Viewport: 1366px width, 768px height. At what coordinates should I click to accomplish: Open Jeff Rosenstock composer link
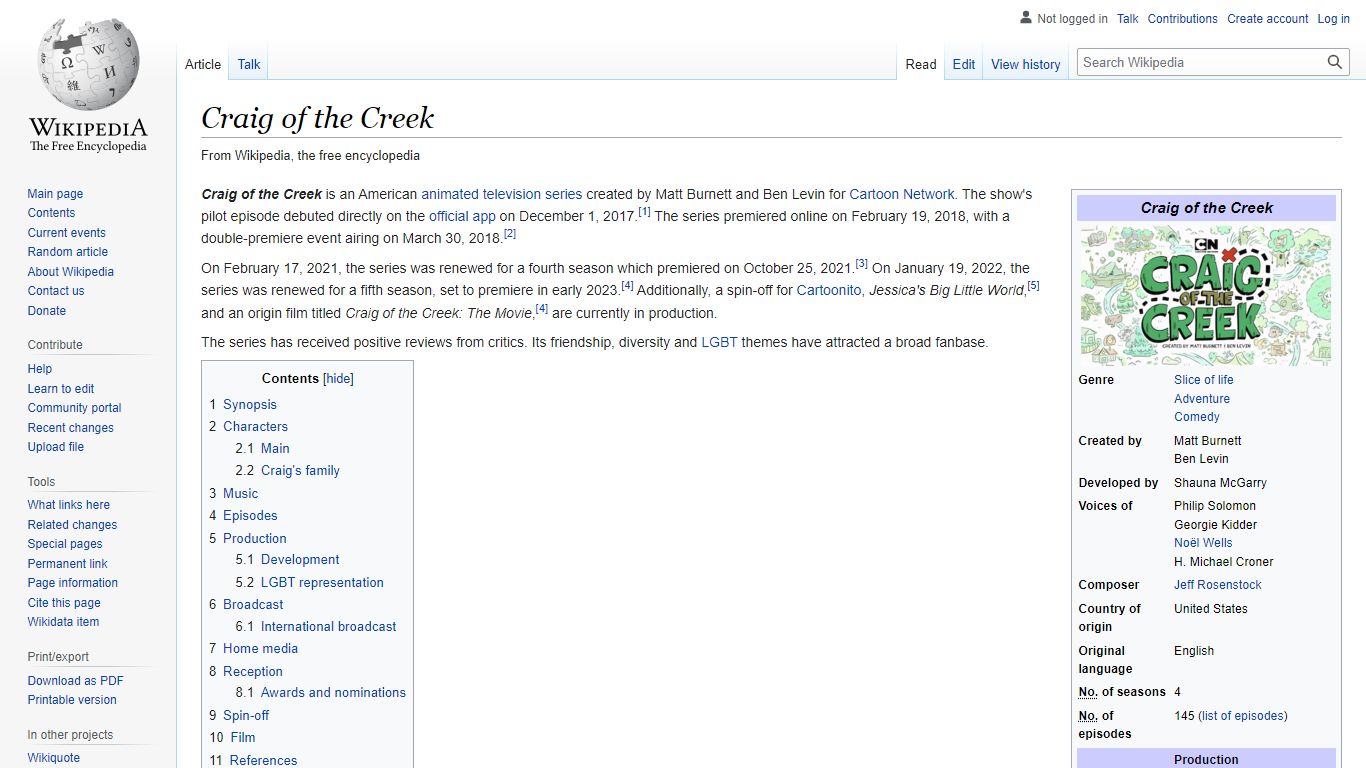(1218, 585)
